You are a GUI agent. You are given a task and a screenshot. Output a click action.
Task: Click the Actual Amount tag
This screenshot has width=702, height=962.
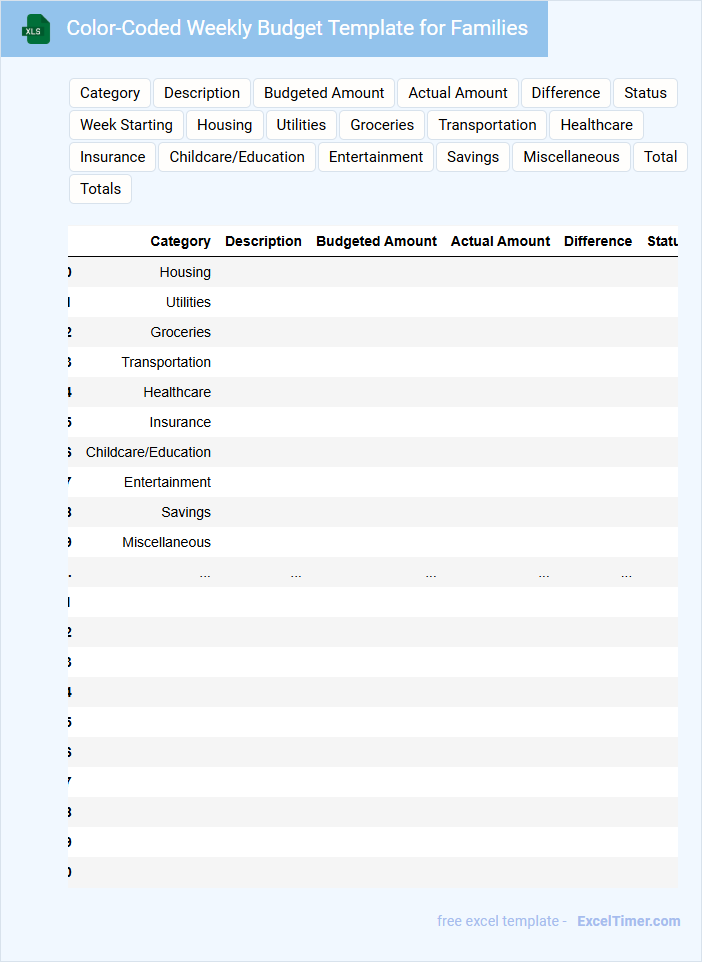[x=458, y=93]
